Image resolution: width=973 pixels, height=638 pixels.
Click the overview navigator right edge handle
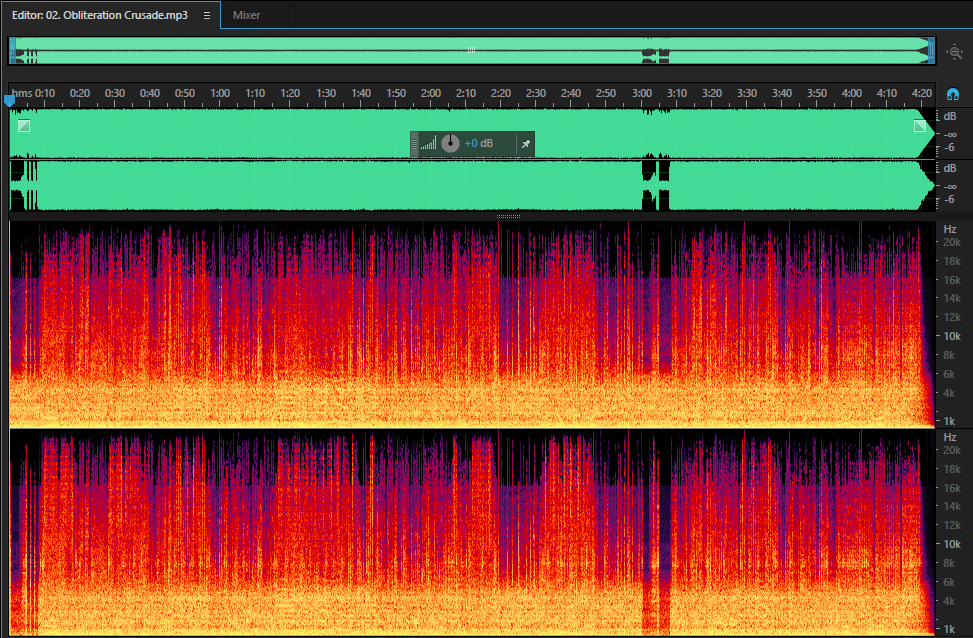(x=931, y=51)
